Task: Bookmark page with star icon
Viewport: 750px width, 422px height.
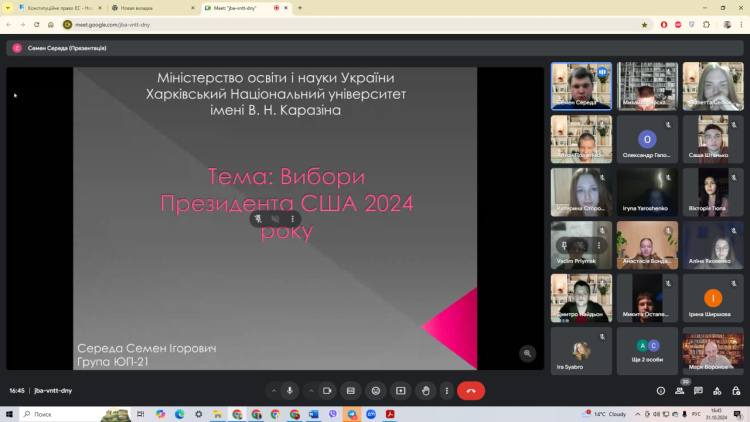Action: pos(644,25)
